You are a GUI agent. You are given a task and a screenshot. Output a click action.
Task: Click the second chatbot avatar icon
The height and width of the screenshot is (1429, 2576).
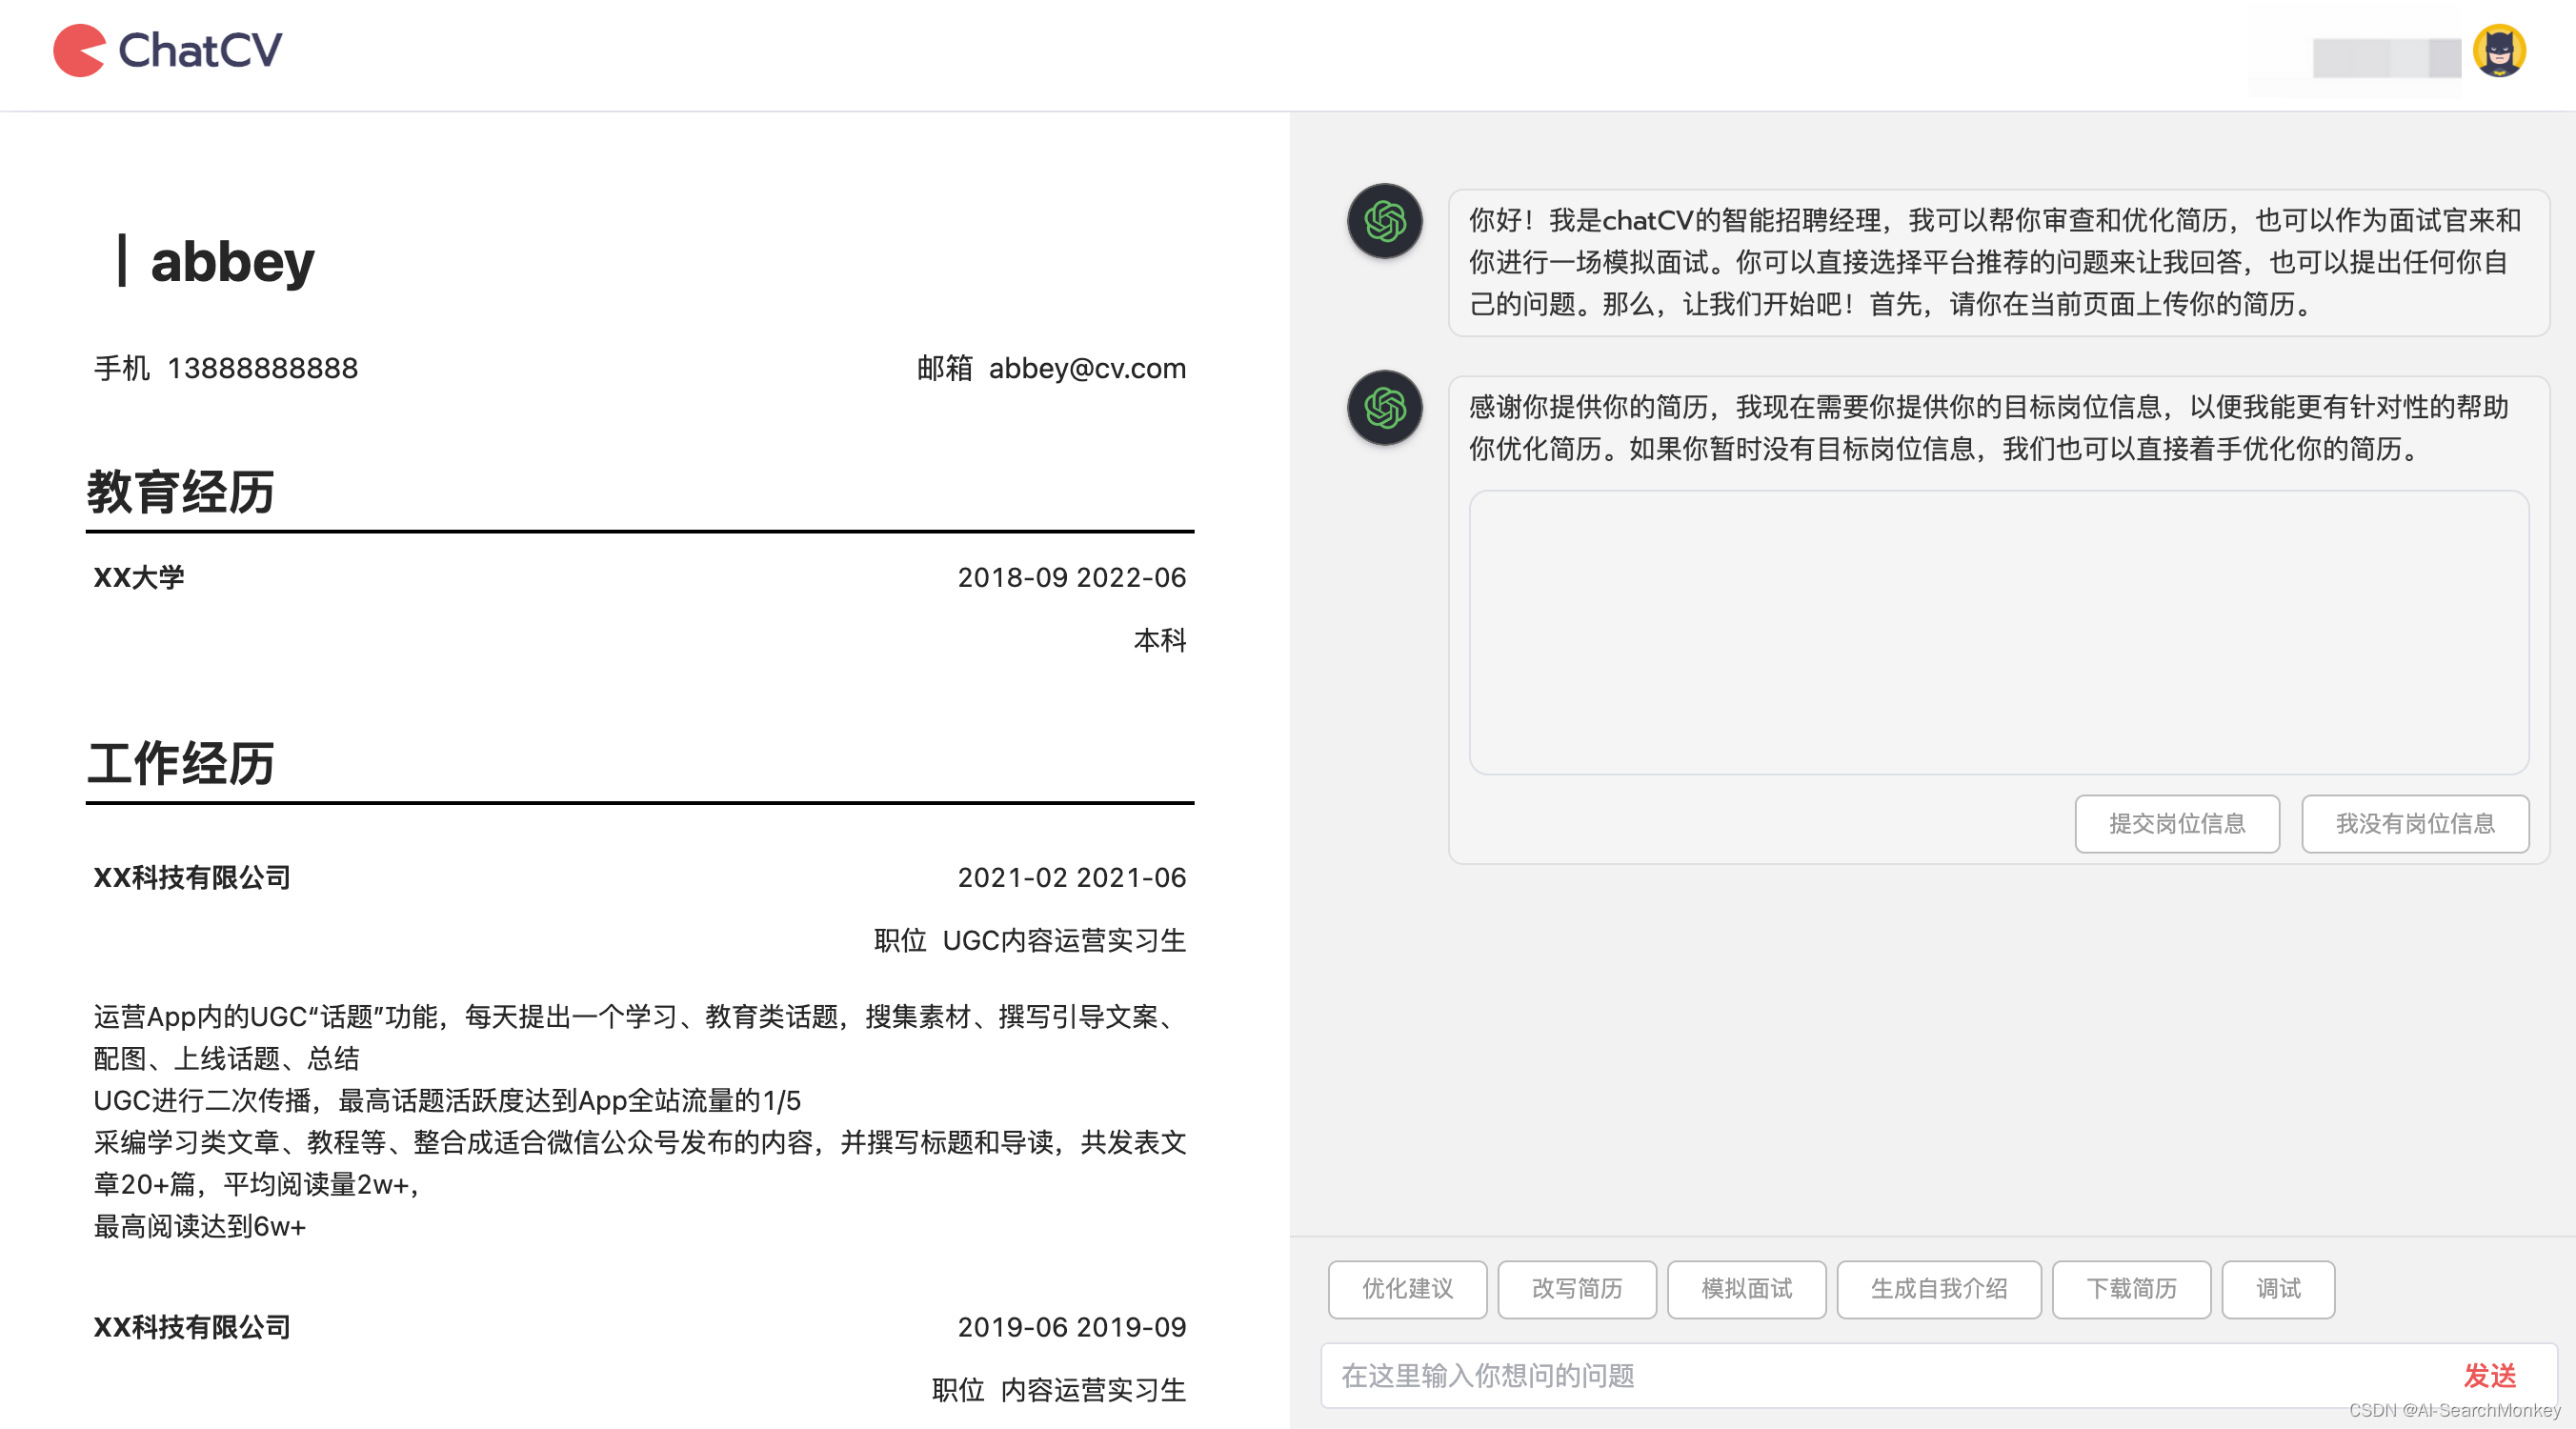1384,408
